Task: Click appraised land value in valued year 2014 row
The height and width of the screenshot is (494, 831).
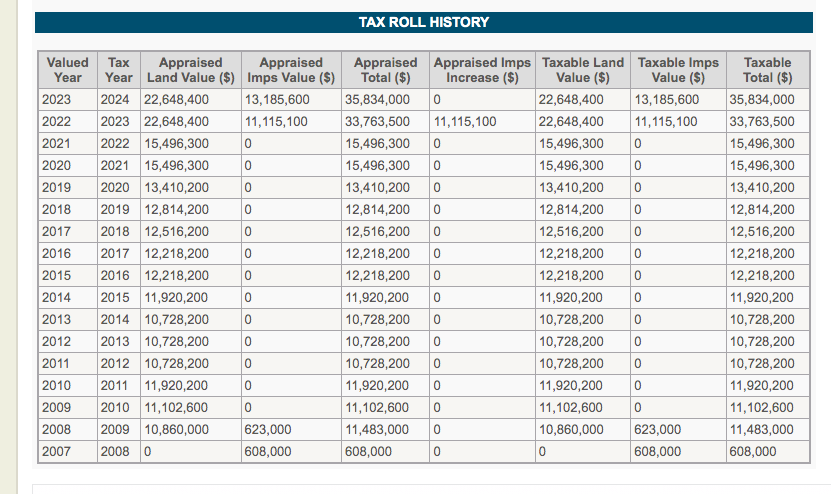Action: [191, 298]
